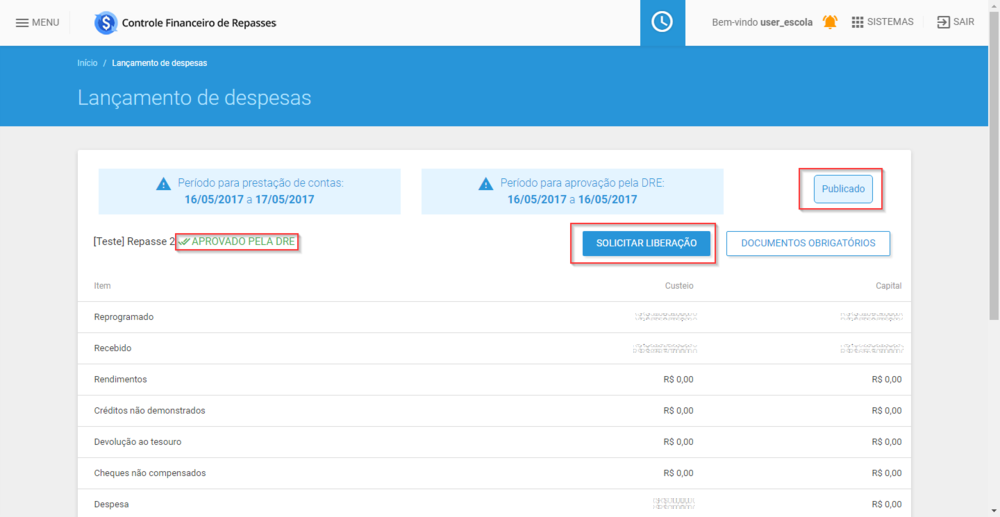Click Lançamento de despesas breadcrumb
Image resolution: width=1000 pixels, height=517 pixels.
tap(159, 63)
